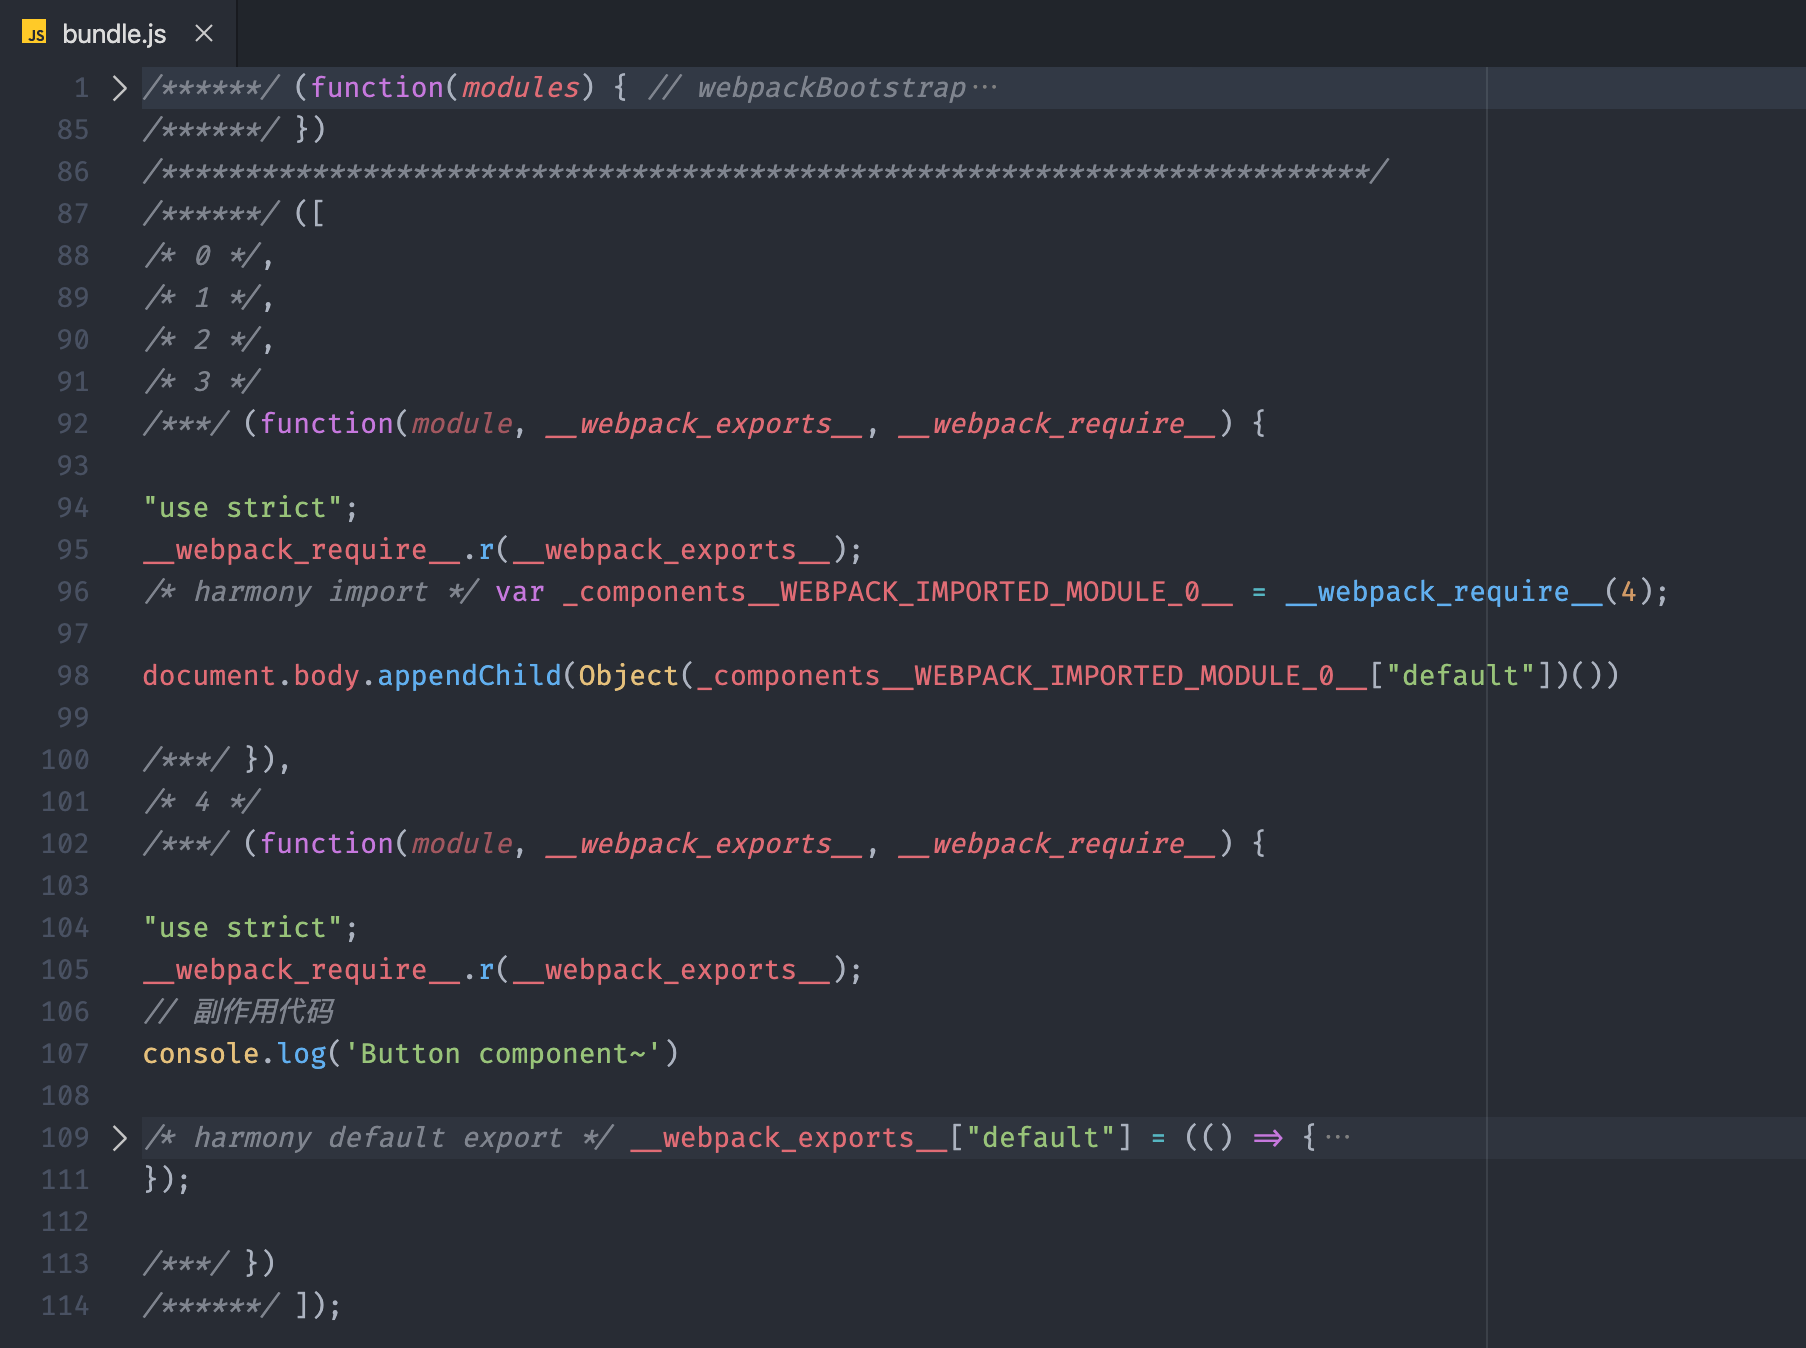
Task: Click line number 98 in gutter
Action: 73,676
